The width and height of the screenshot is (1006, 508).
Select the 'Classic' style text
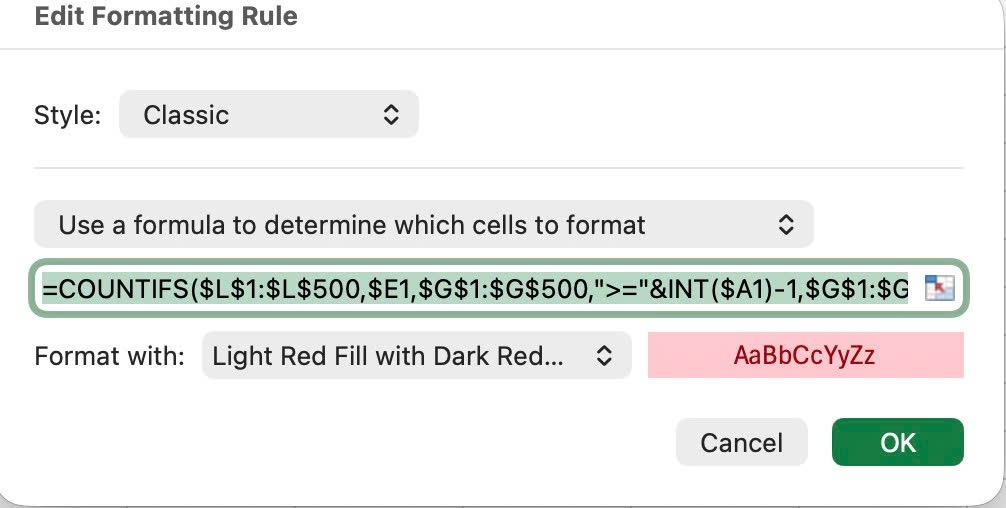click(186, 115)
